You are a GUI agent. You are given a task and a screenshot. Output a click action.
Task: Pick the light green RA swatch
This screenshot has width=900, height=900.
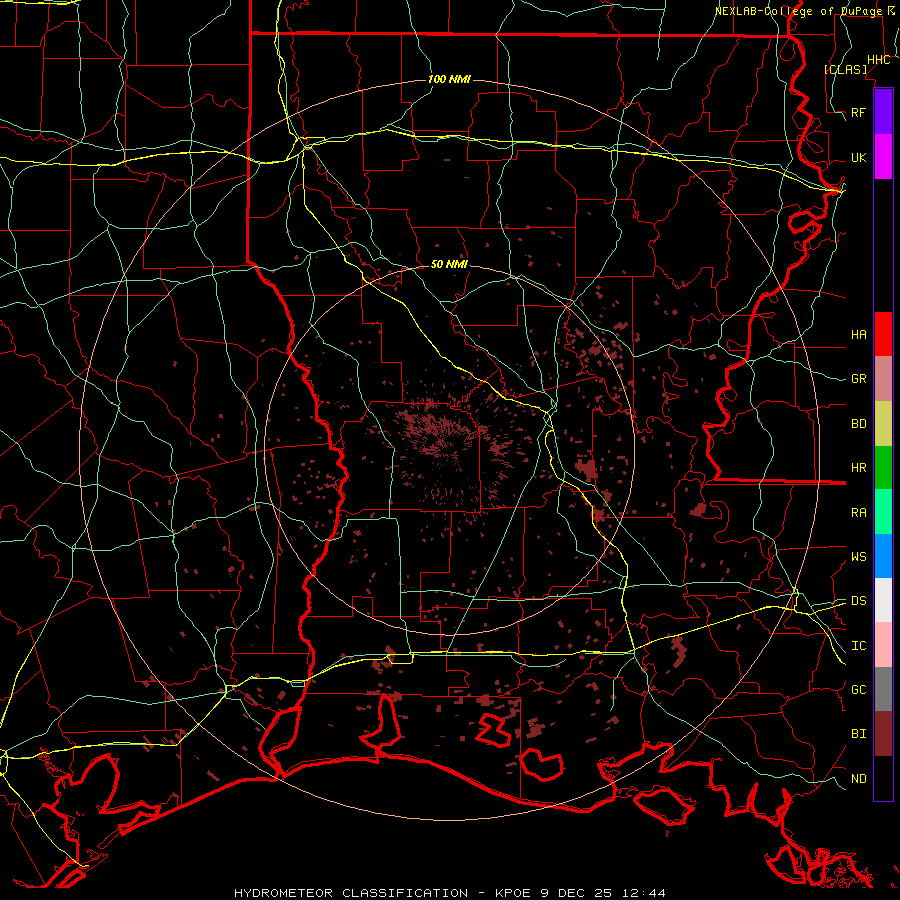point(883,512)
